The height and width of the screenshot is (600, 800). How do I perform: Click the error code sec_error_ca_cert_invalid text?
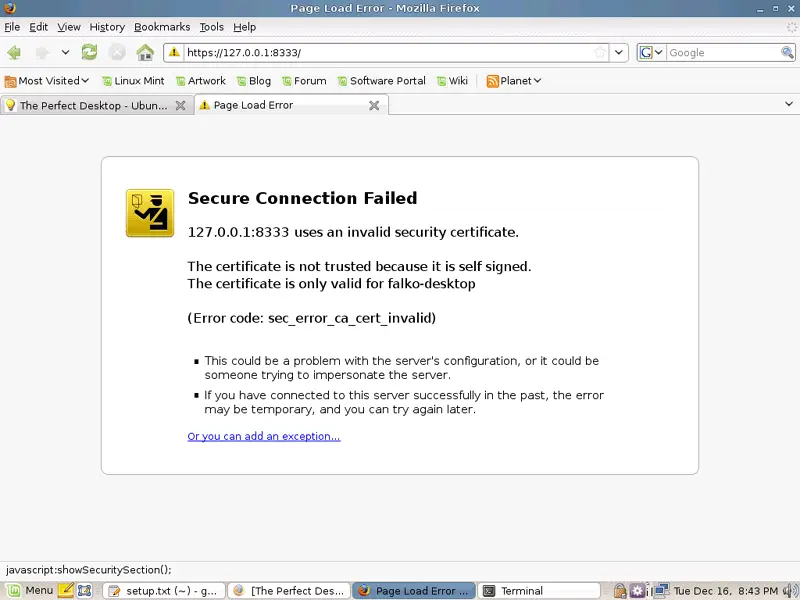[x=312, y=318]
